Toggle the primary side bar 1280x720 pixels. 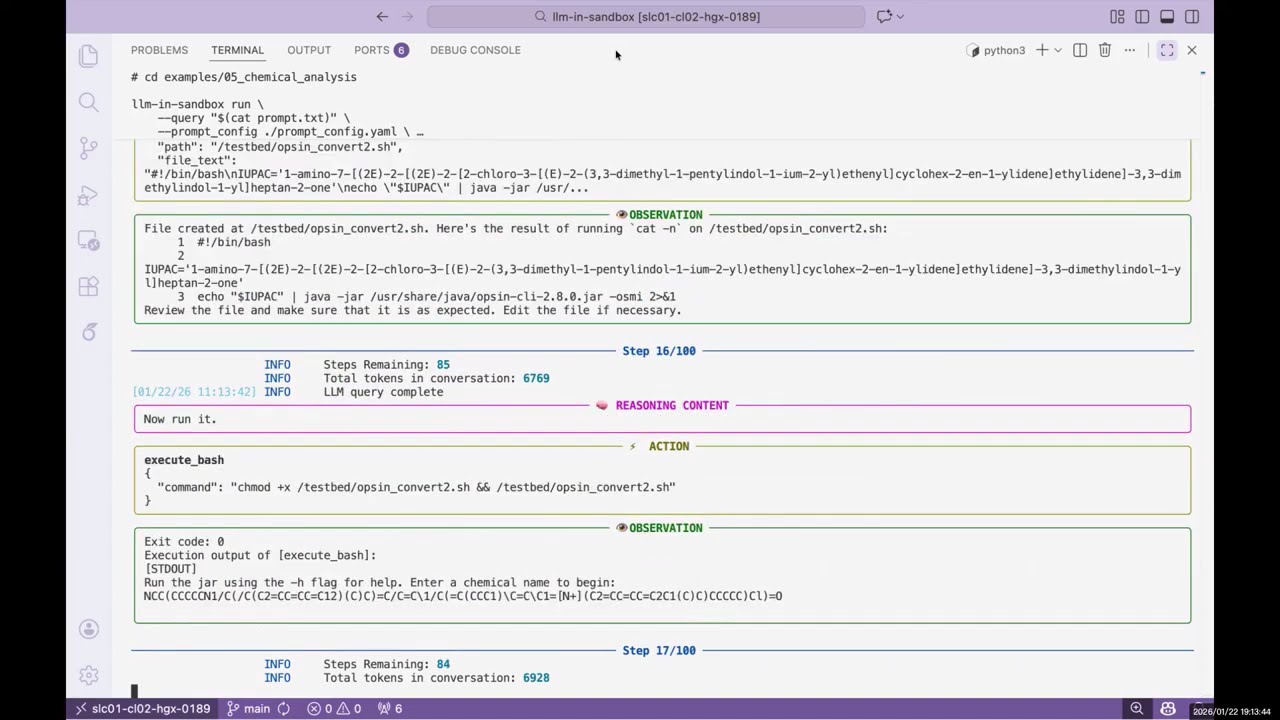(1142, 16)
